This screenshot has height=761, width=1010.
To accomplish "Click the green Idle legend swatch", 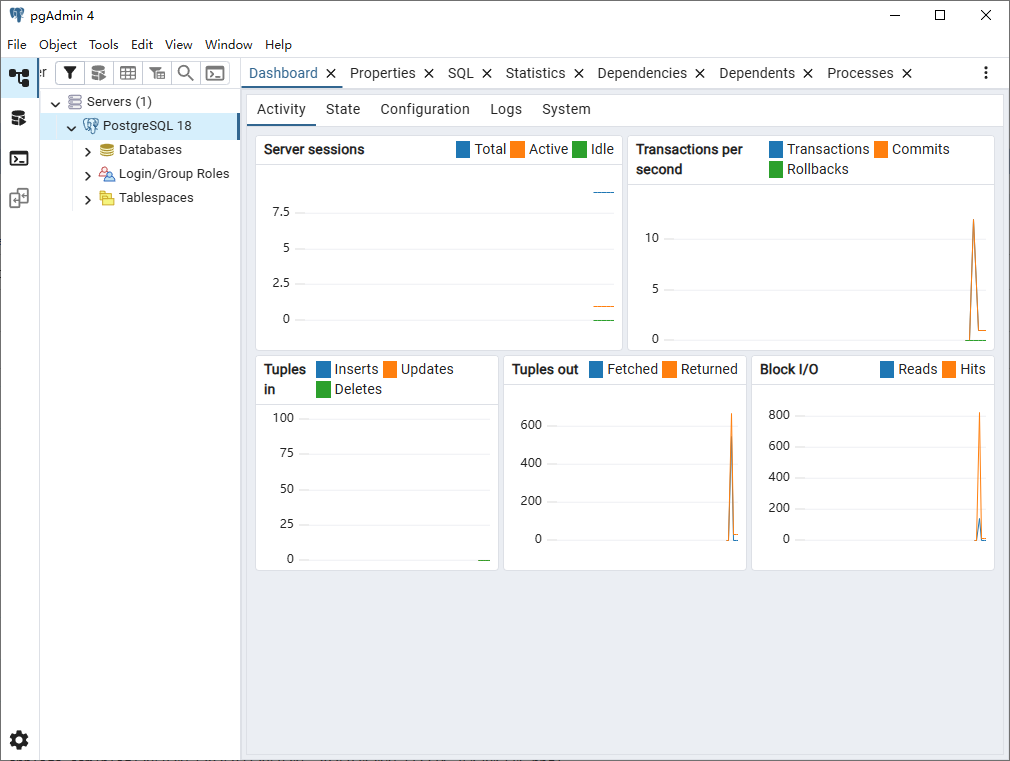I will click(580, 149).
